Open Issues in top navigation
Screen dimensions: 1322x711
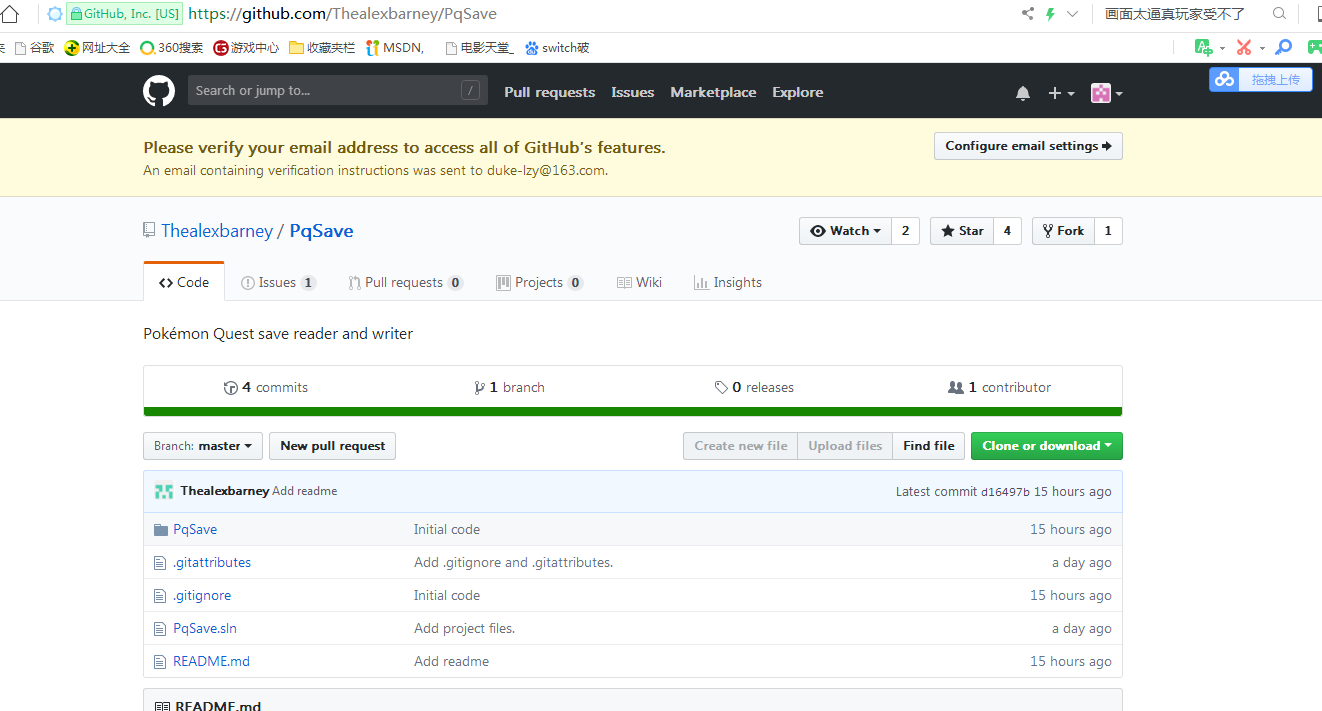pos(633,92)
